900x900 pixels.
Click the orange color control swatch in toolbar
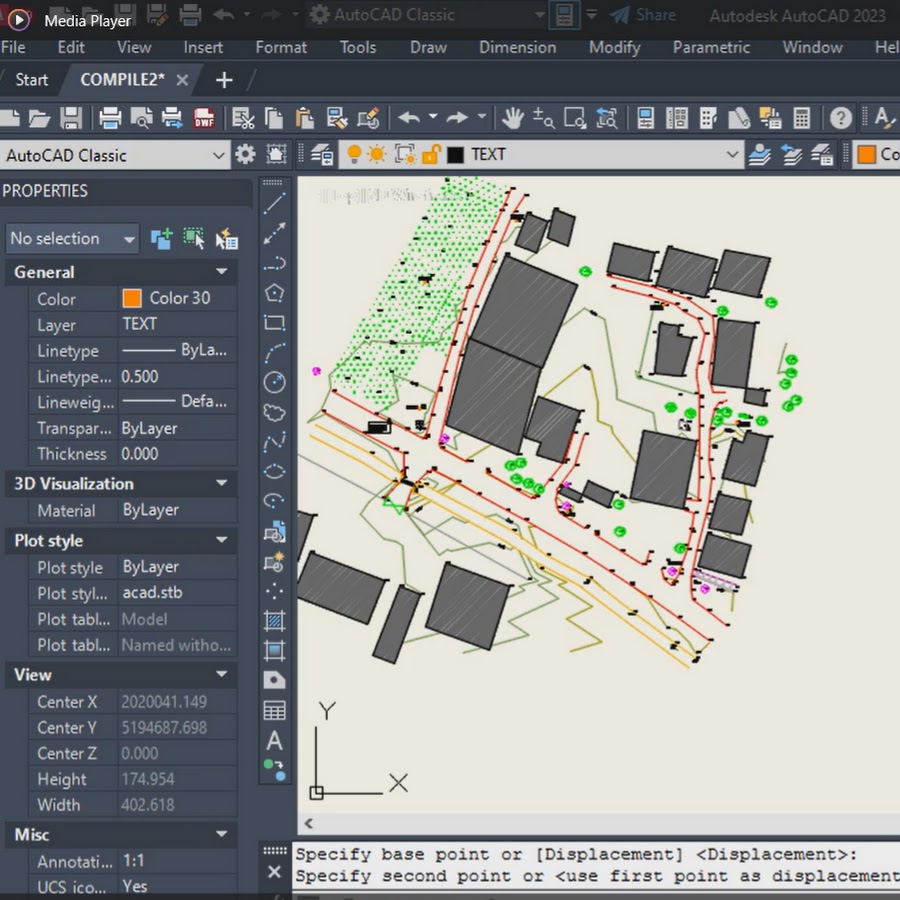point(866,154)
